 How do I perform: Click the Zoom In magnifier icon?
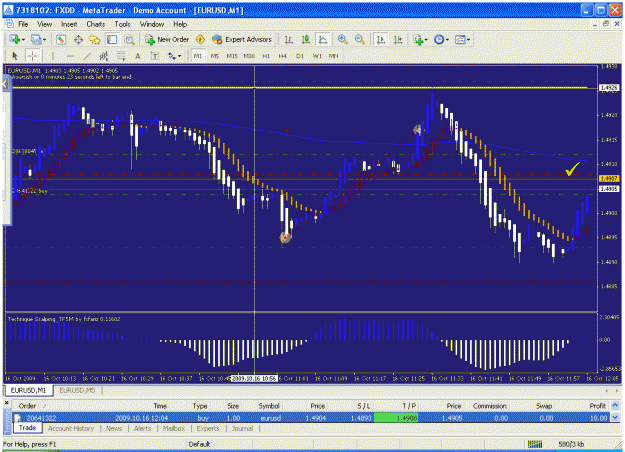click(x=342, y=39)
